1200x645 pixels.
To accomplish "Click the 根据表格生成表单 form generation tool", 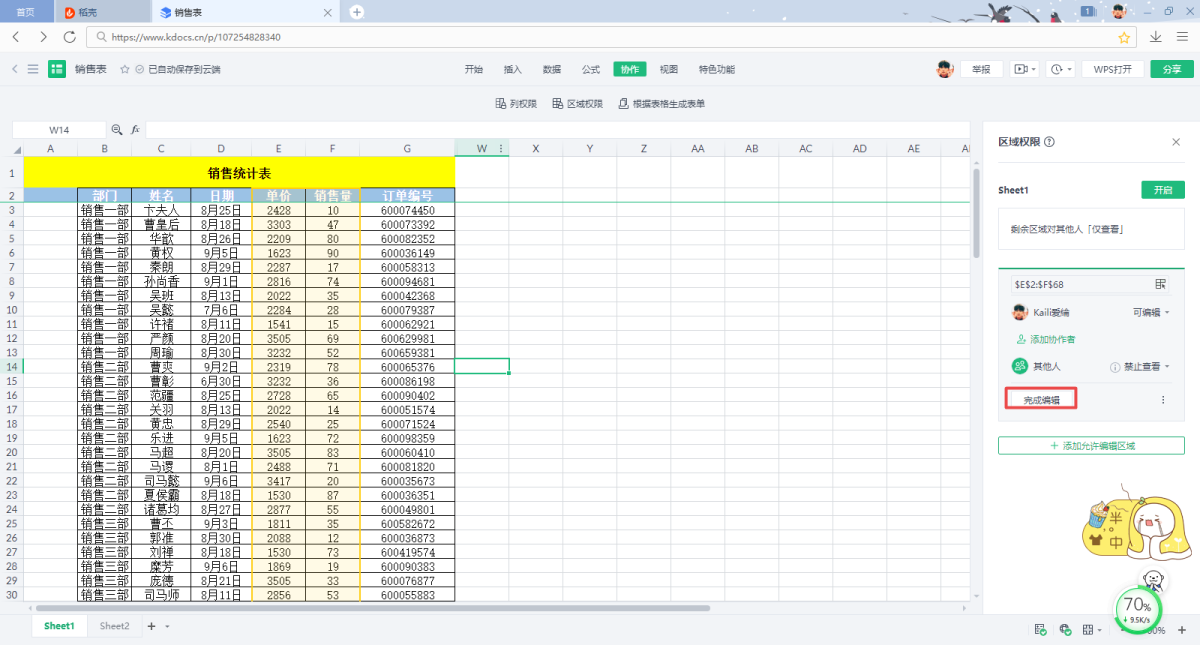I will pos(661,104).
